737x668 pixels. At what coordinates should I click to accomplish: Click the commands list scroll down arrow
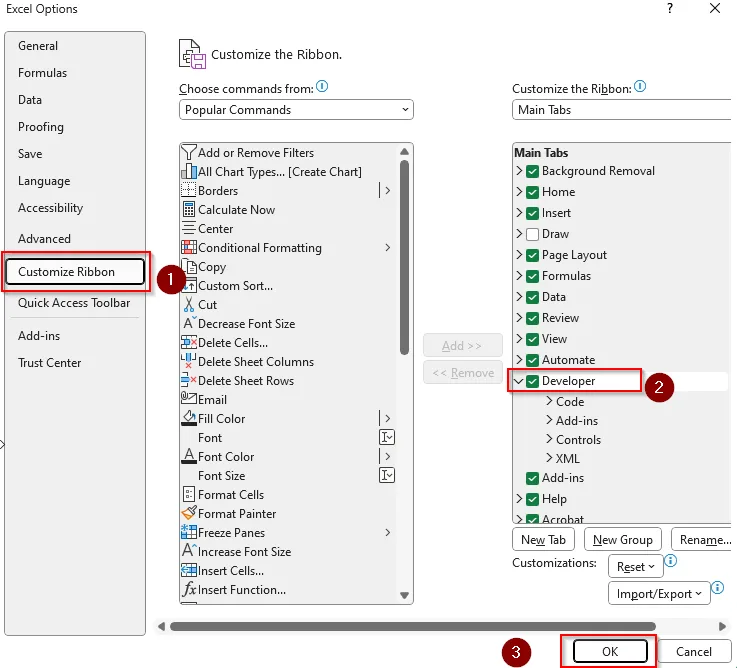pos(404,595)
